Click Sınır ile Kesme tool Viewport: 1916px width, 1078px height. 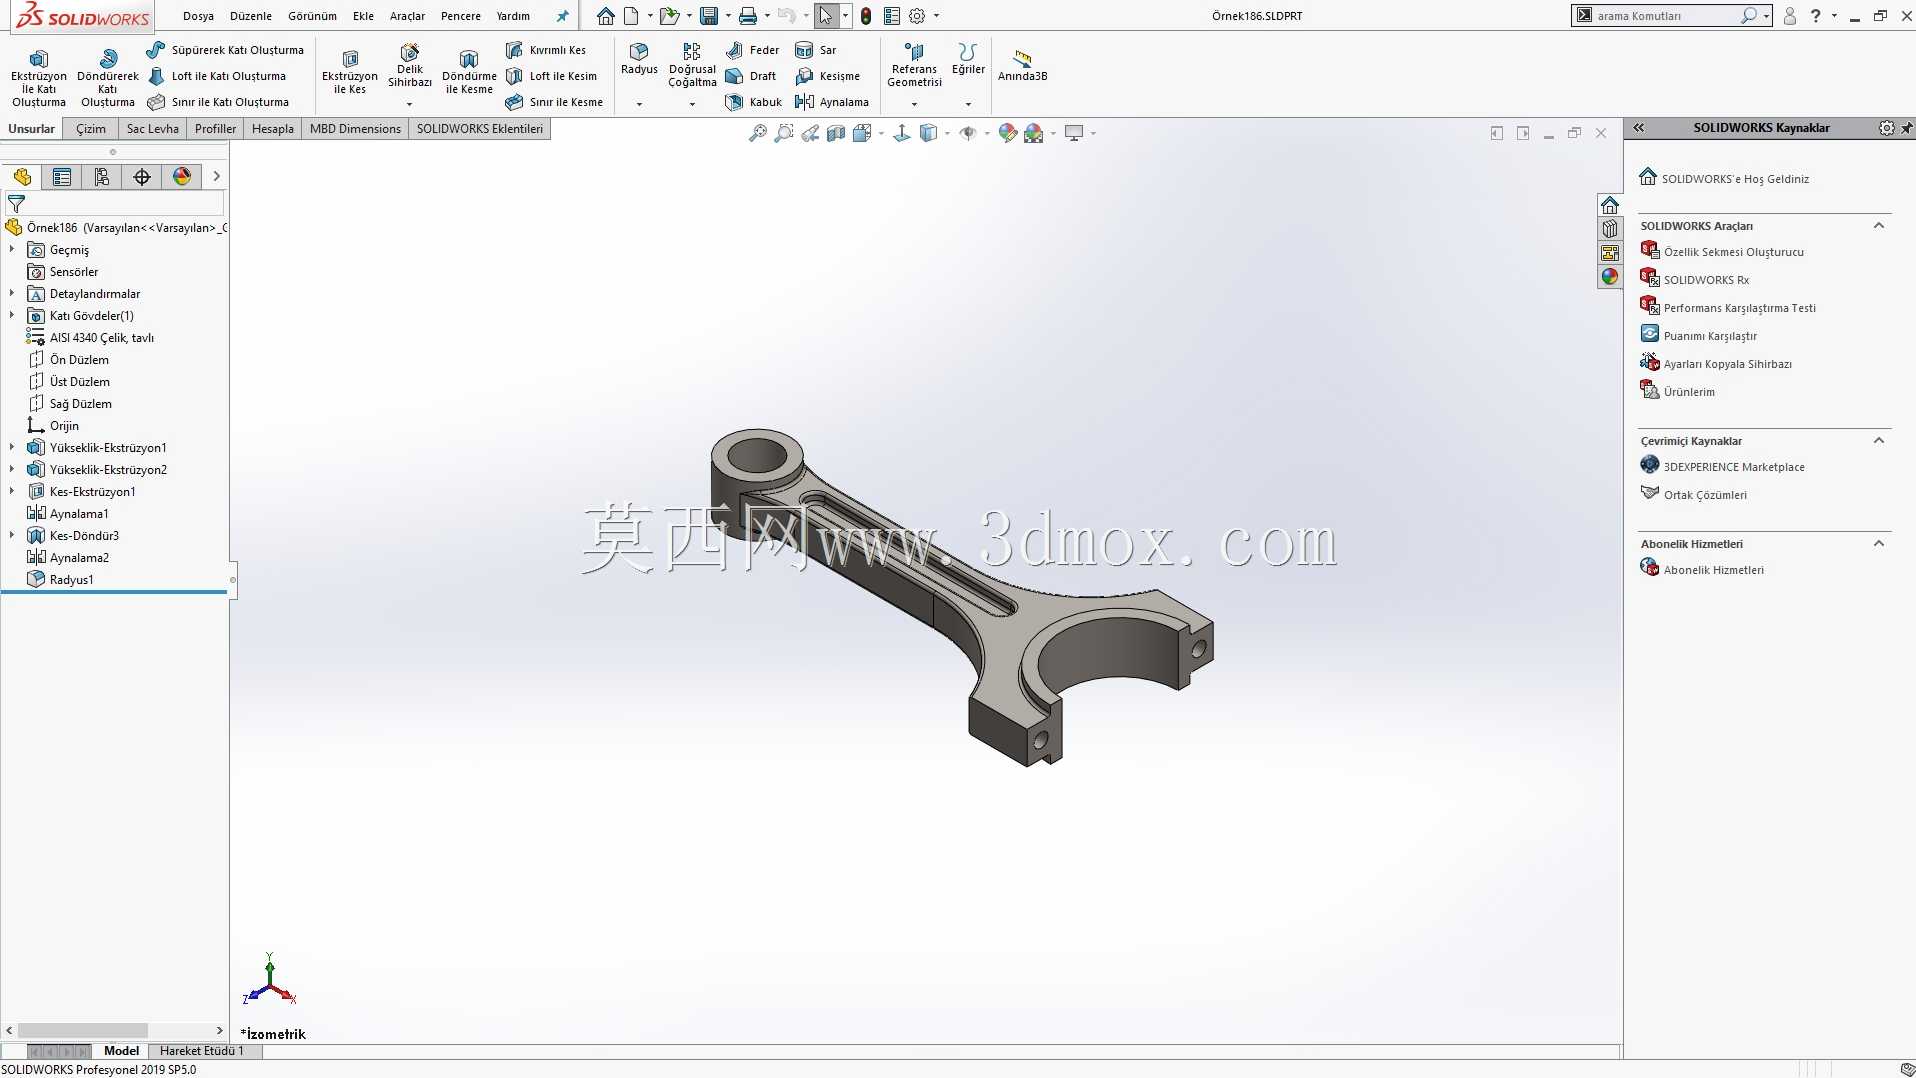point(554,102)
